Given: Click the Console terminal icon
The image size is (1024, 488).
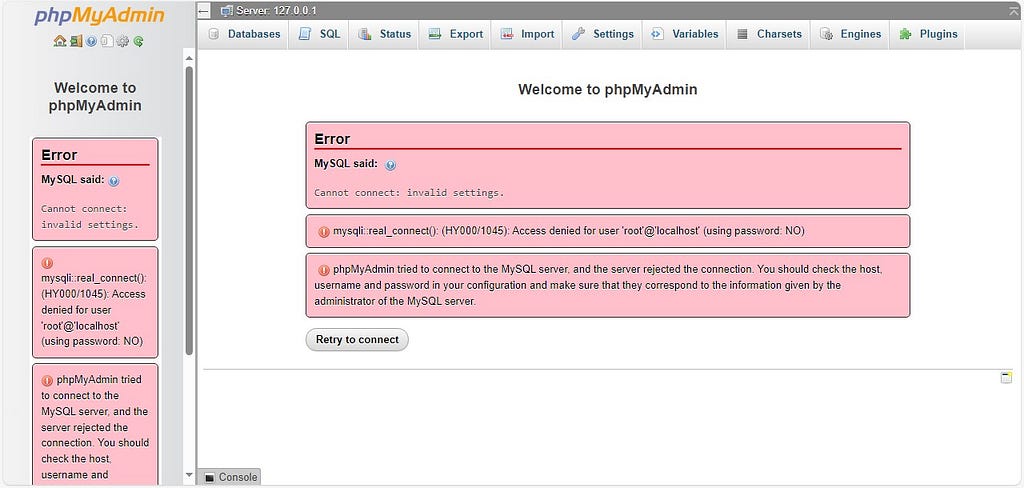Looking at the screenshot, I should [x=210, y=478].
